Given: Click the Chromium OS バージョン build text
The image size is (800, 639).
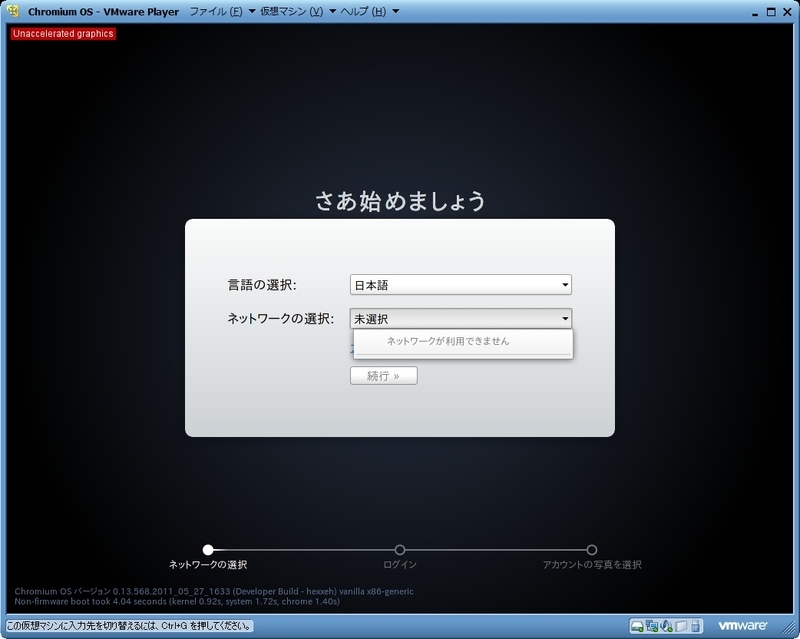Looking at the screenshot, I should click(214, 591).
